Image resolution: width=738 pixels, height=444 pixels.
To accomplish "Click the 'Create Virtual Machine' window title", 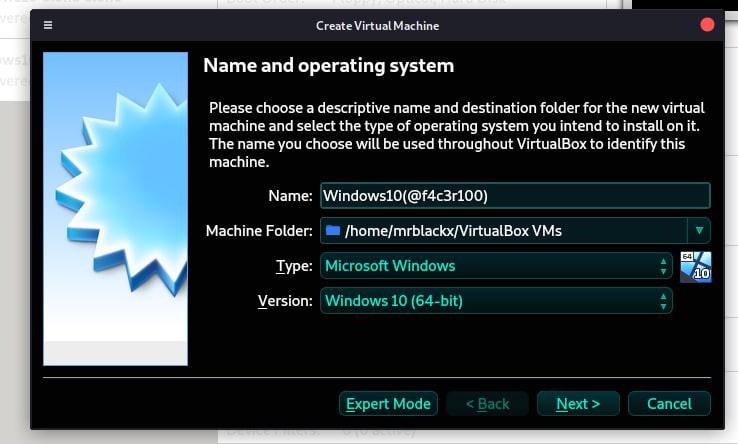I will (377, 25).
